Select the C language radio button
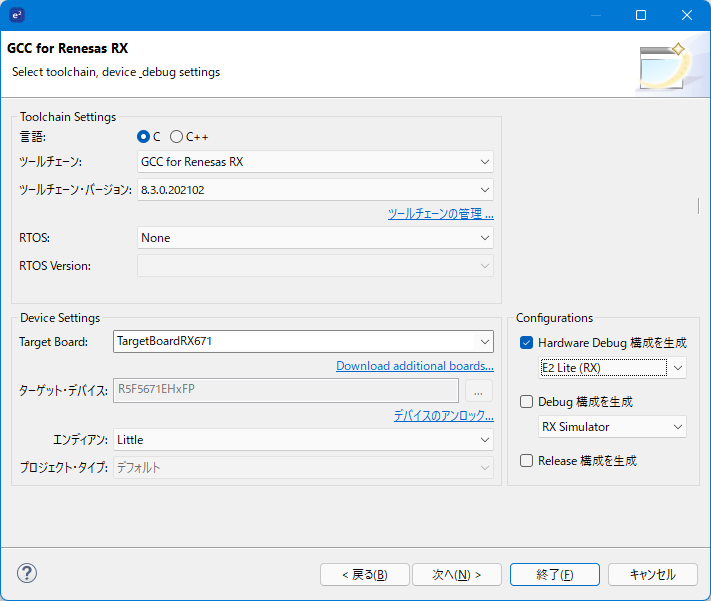This screenshot has height=601, width=711. (x=143, y=137)
